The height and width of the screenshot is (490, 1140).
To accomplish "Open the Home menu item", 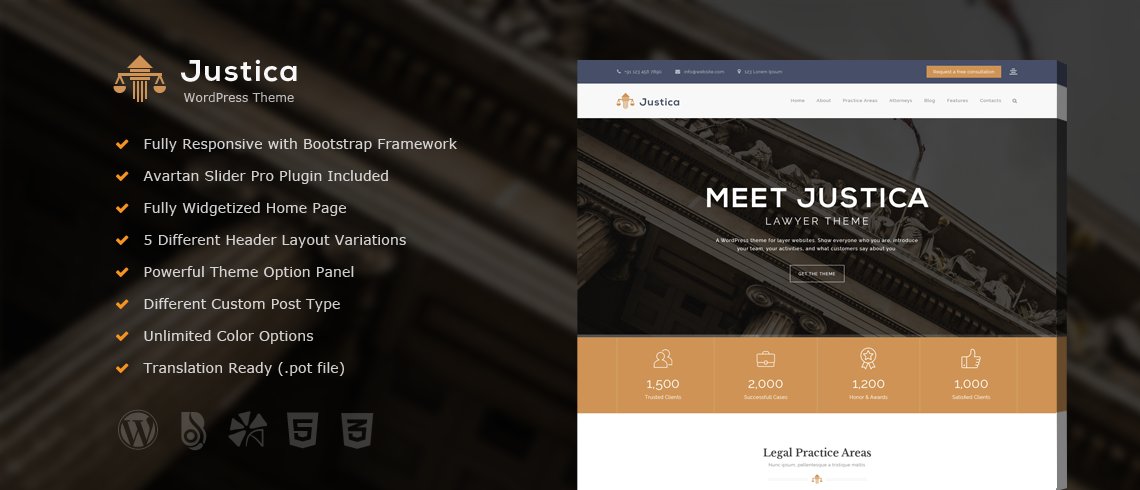I will (798, 101).
